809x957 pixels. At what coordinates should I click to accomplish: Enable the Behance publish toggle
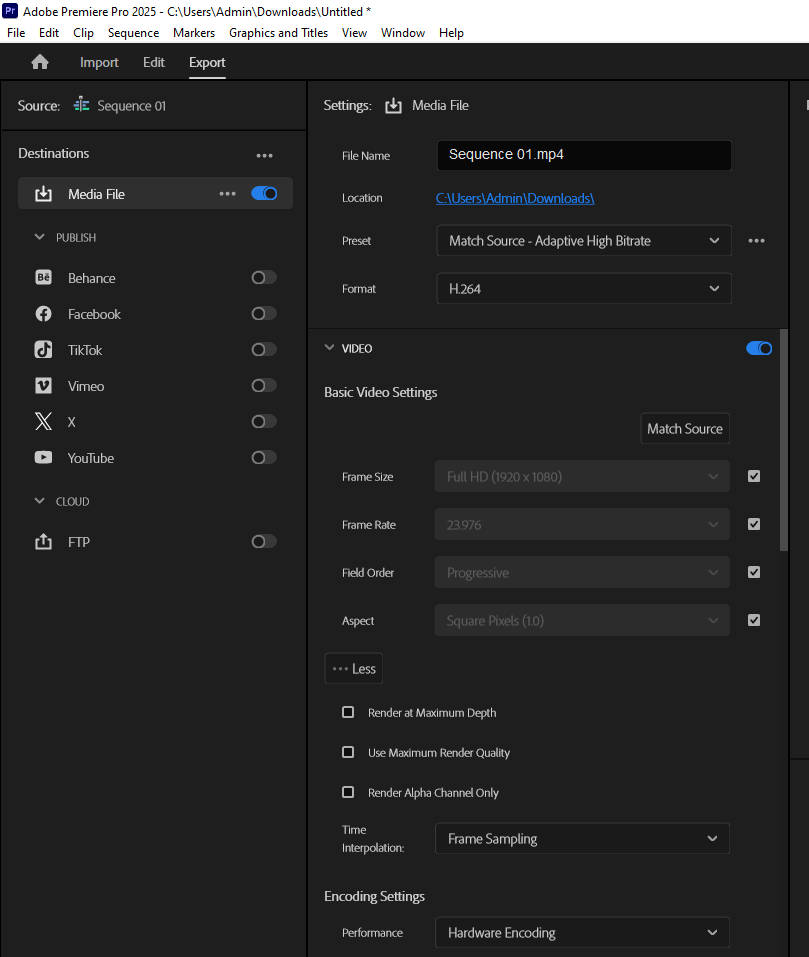[264, 278]
